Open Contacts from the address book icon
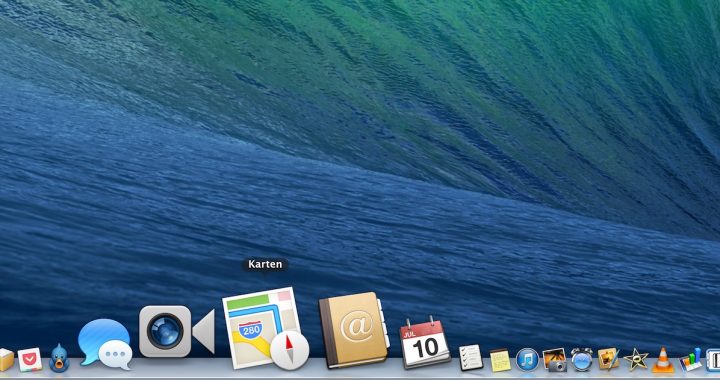 click(x=354, y=330)
